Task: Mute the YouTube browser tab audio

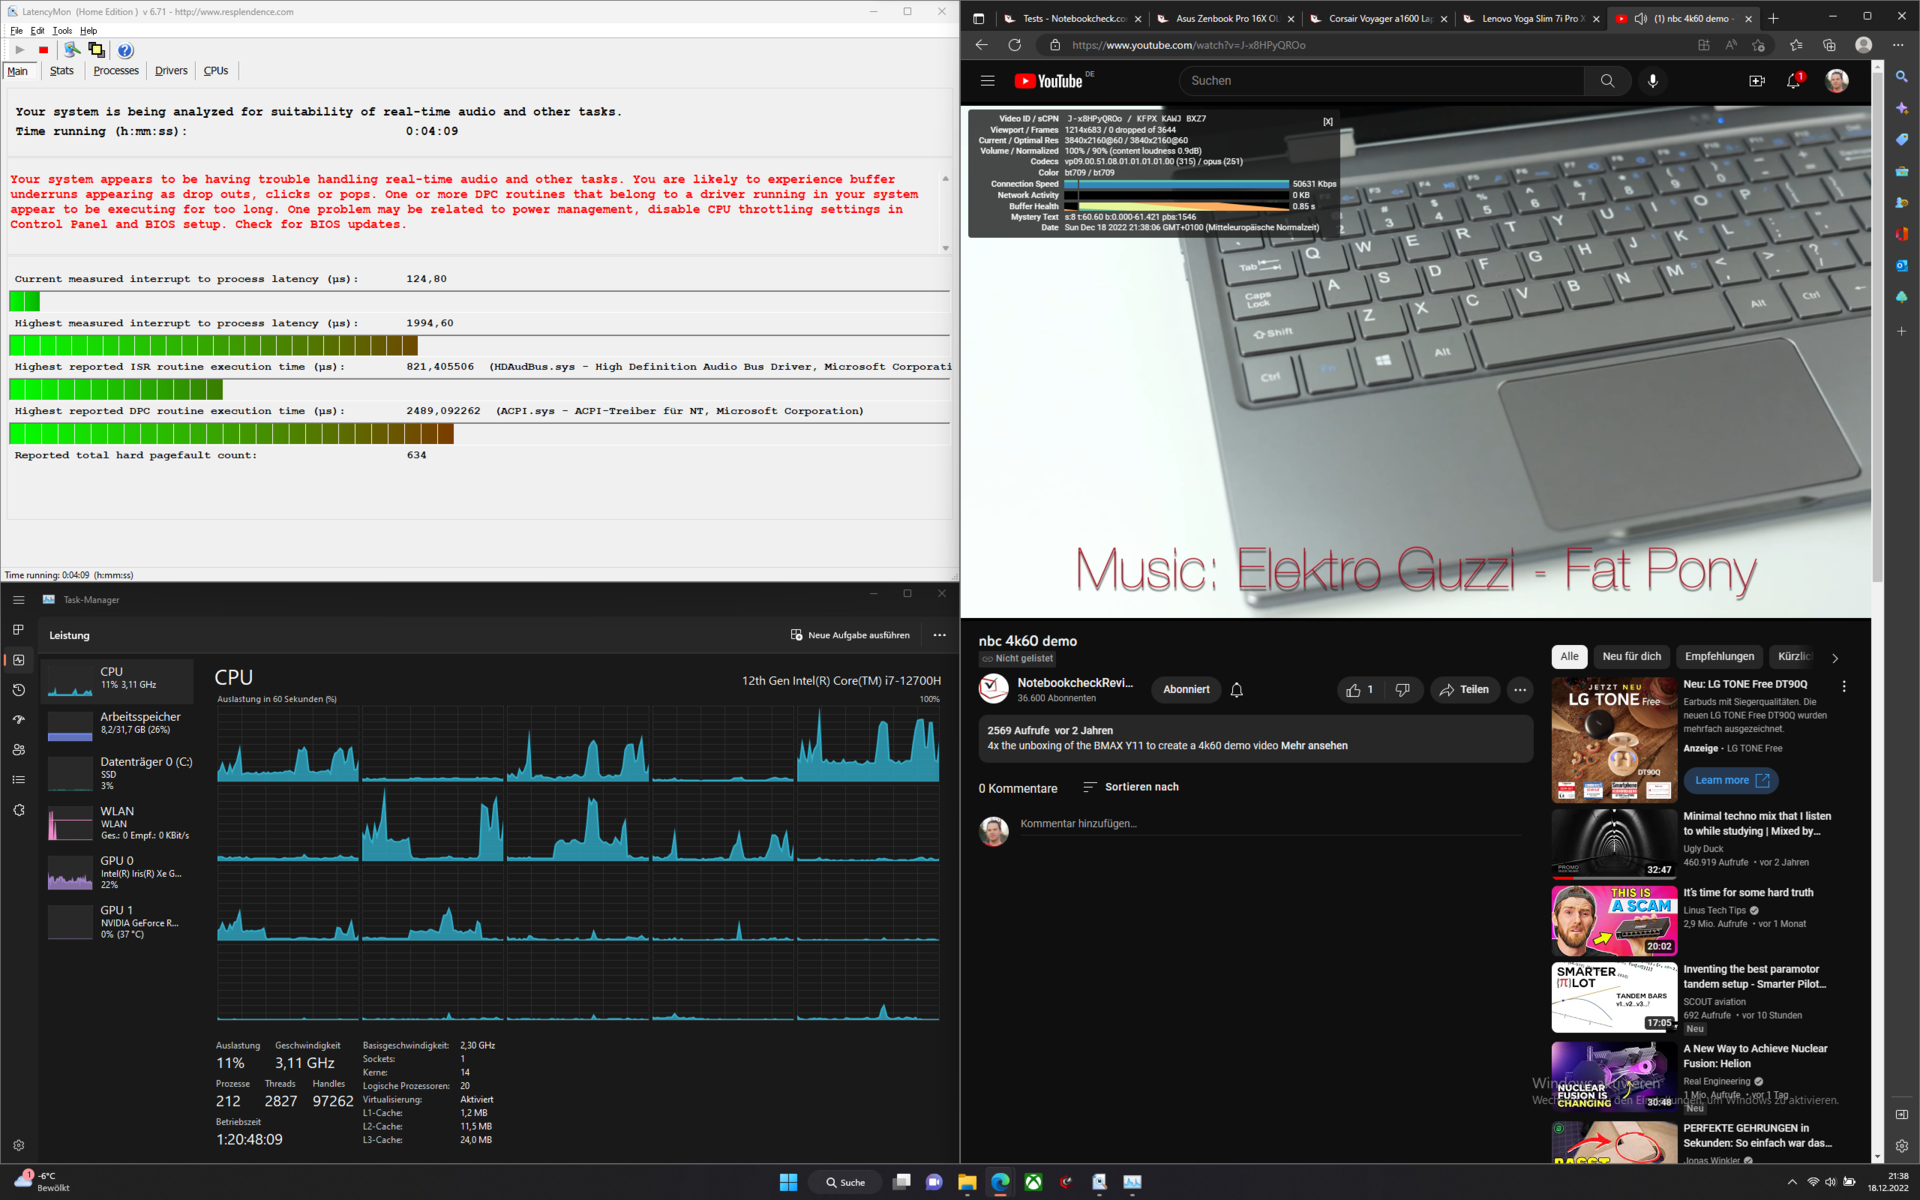Action: point(1641,19)
